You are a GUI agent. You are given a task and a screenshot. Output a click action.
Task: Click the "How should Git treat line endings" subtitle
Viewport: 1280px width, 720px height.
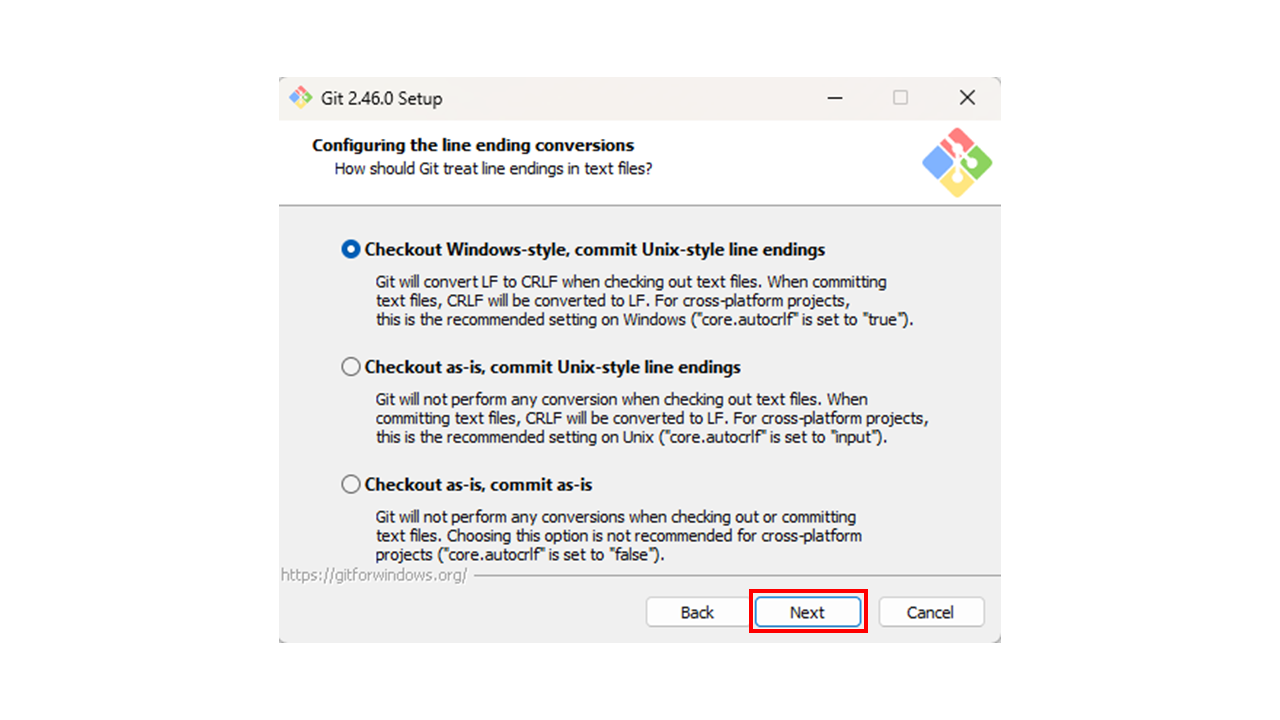[x=493, y=169]
